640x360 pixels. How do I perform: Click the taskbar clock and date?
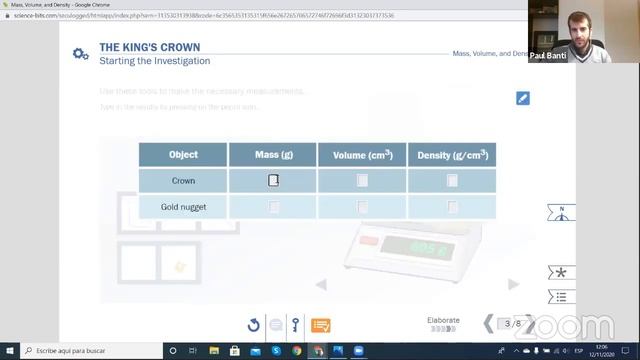(602, 351)
